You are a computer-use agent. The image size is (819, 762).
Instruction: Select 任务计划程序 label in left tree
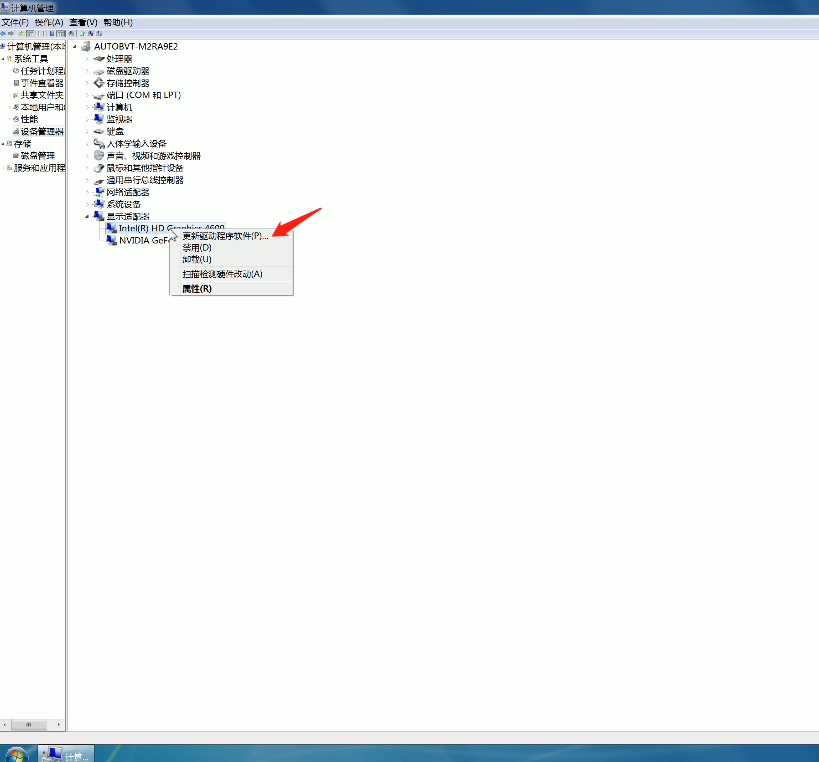[x=43, y=71]
